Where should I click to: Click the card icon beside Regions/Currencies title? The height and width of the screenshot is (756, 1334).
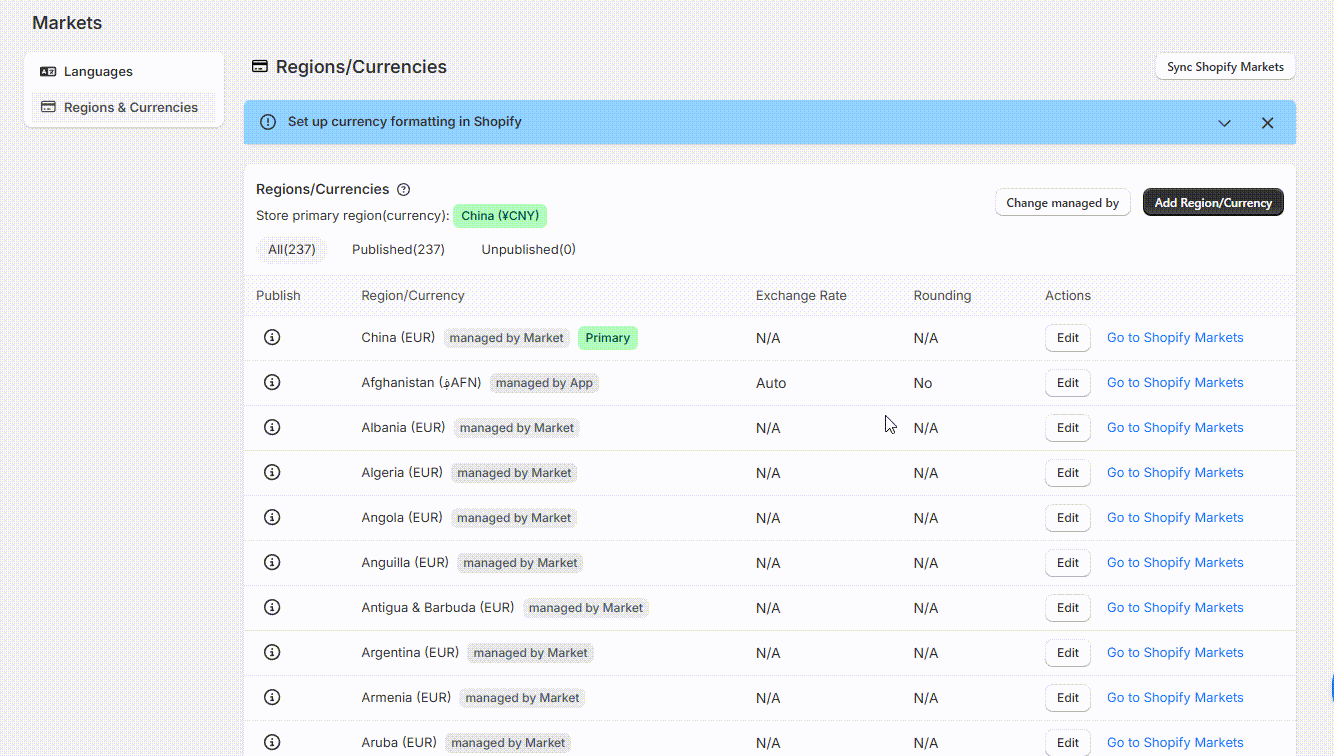tap(260, 67)
